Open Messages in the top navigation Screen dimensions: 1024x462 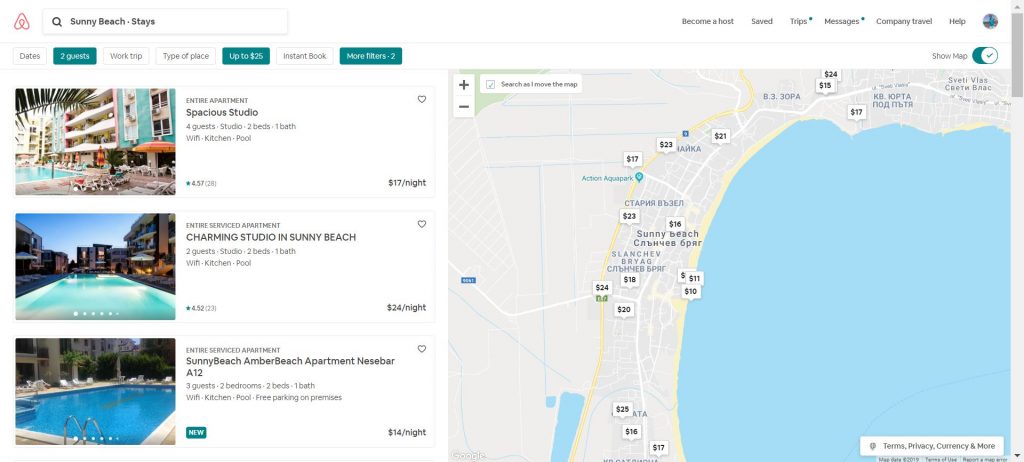click(x=842, y=21)
